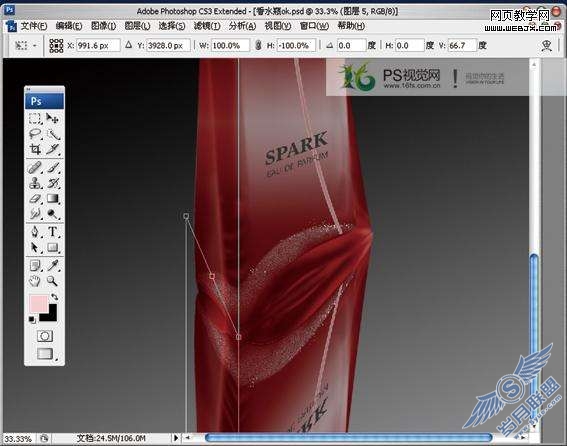Open the screen mode options in toolbox
The height and width of the screenshot is (446, 567).
click(45, 353)
